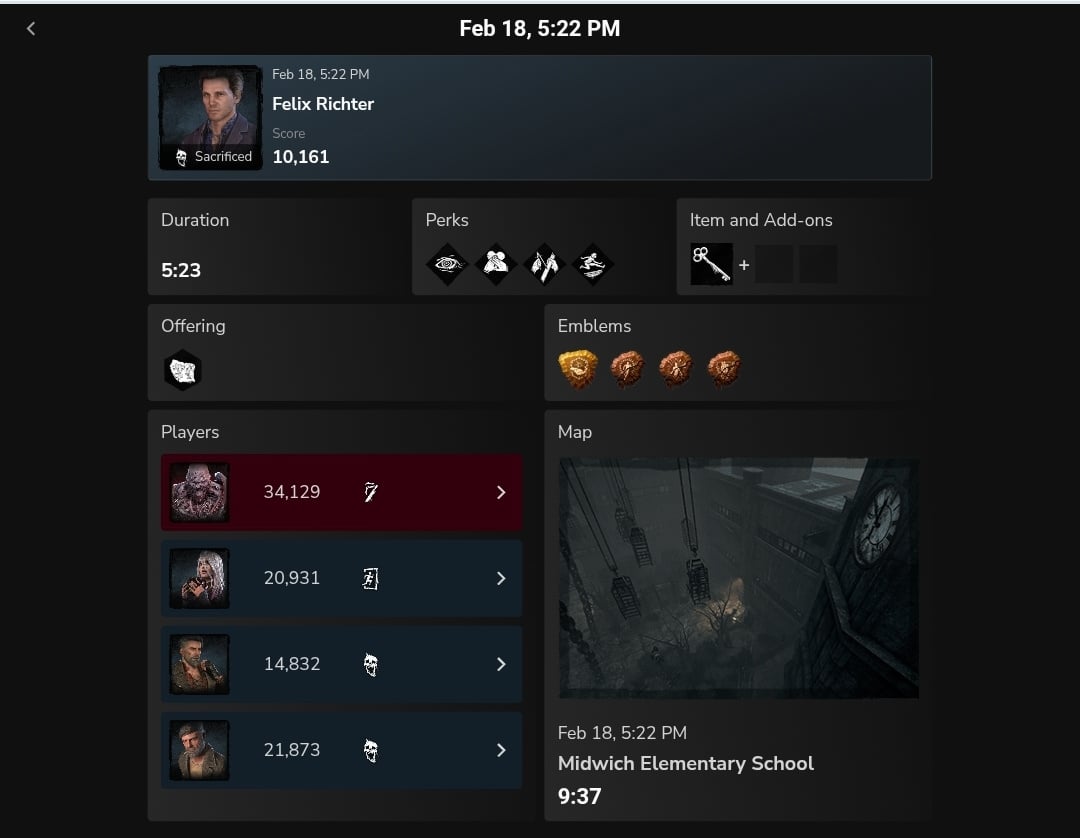This screenshot has width=1080, height=838.
Task: Click the bronze emblem next to the gold one
Action: [627, 368]
